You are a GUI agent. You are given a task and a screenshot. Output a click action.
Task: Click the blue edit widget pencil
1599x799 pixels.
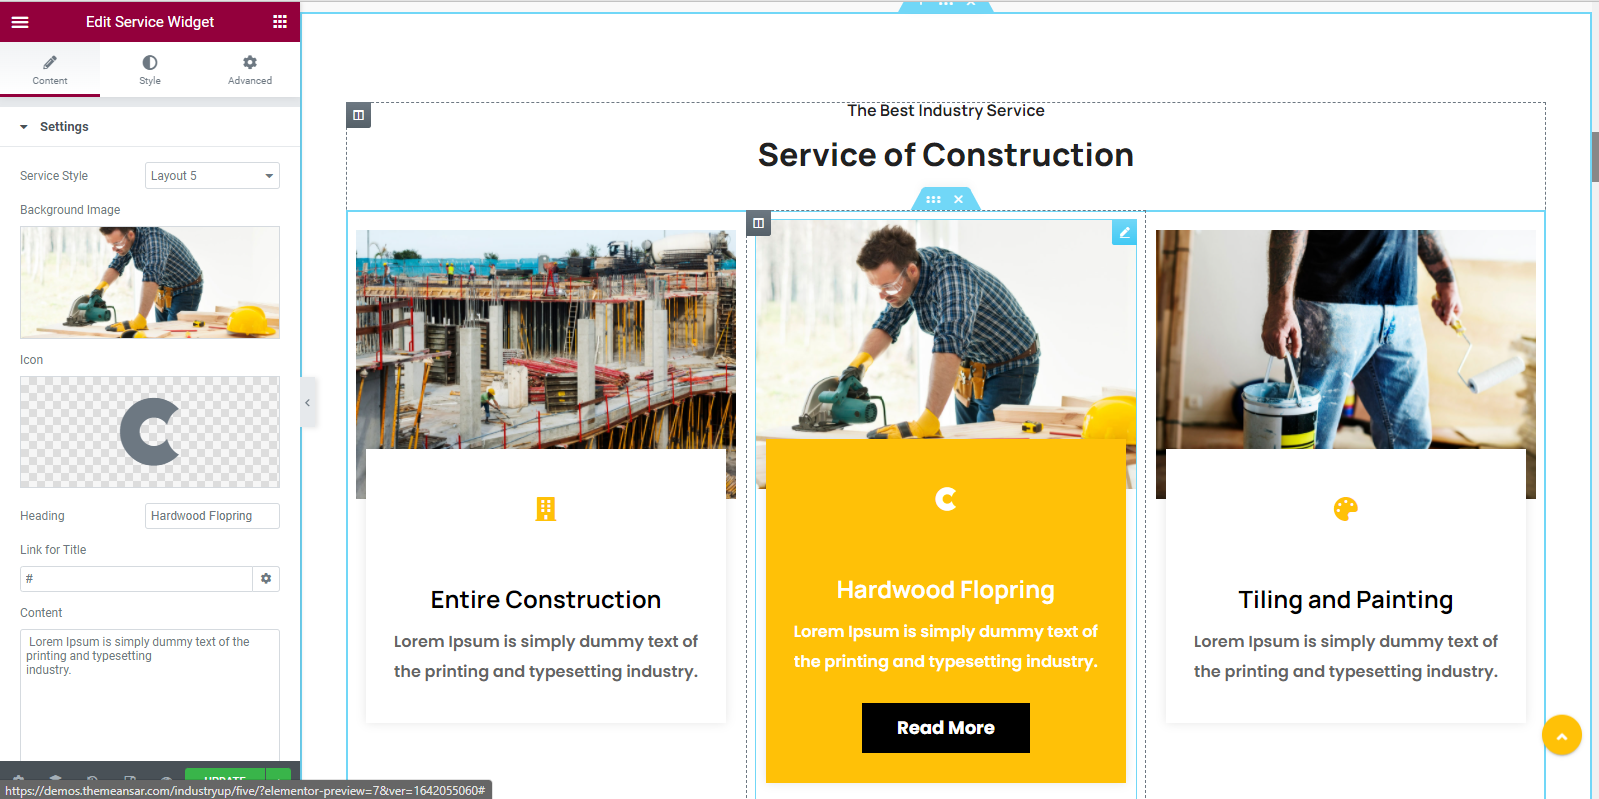[x=1124, y=232]
